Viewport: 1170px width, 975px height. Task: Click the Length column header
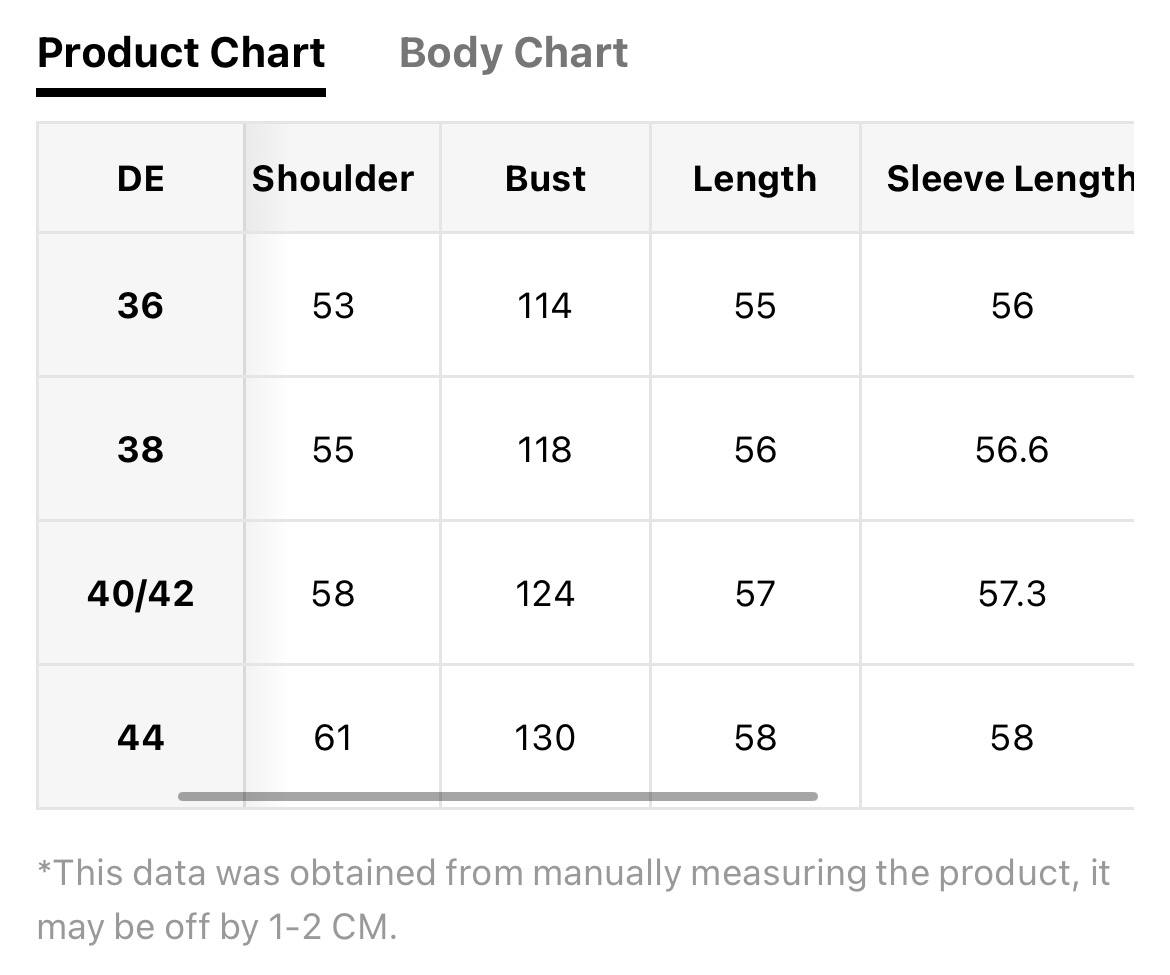click(x=755, y=178)
